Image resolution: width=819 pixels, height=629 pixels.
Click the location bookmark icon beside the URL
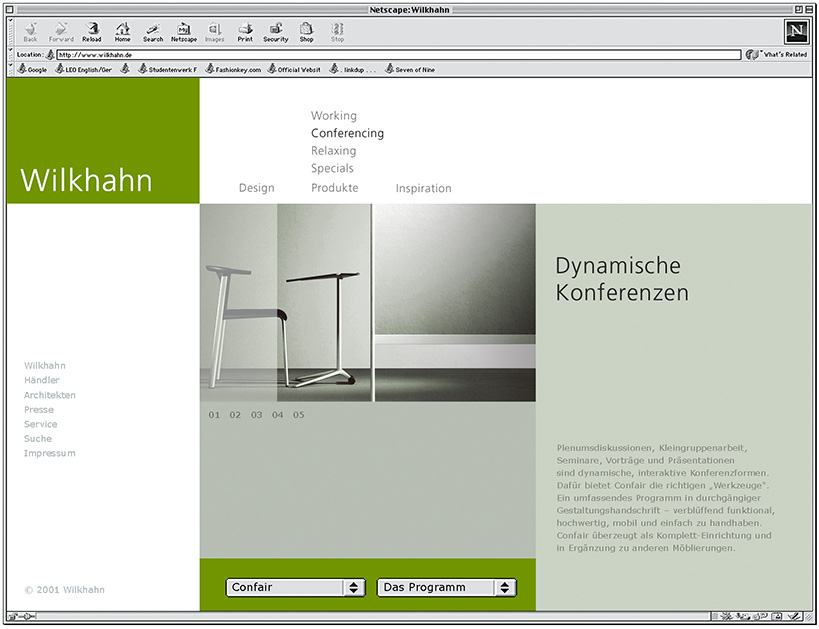50,54
